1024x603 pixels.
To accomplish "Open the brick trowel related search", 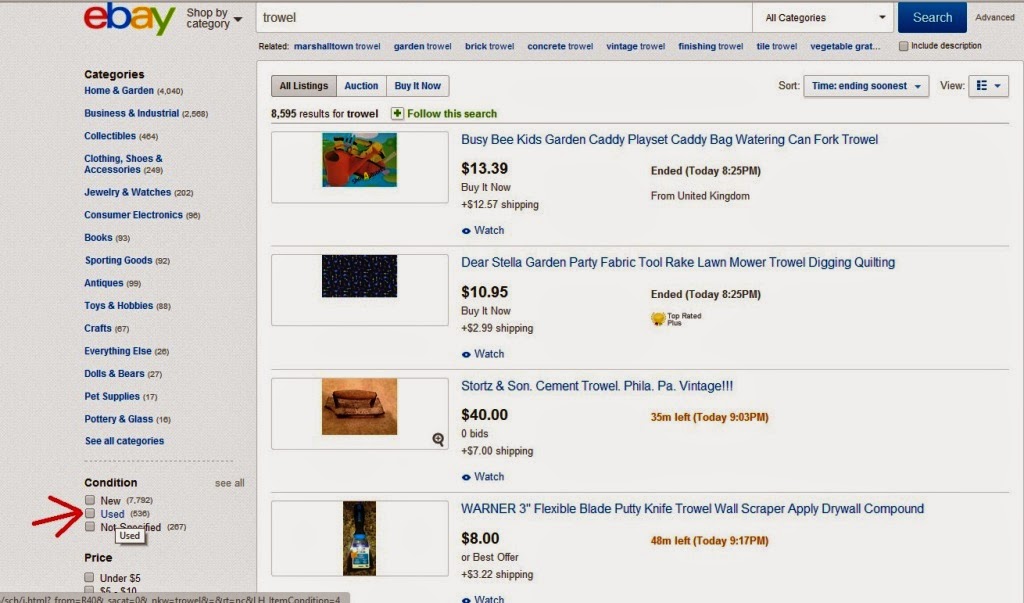I will pyautogui.click(x=489, y=46).
